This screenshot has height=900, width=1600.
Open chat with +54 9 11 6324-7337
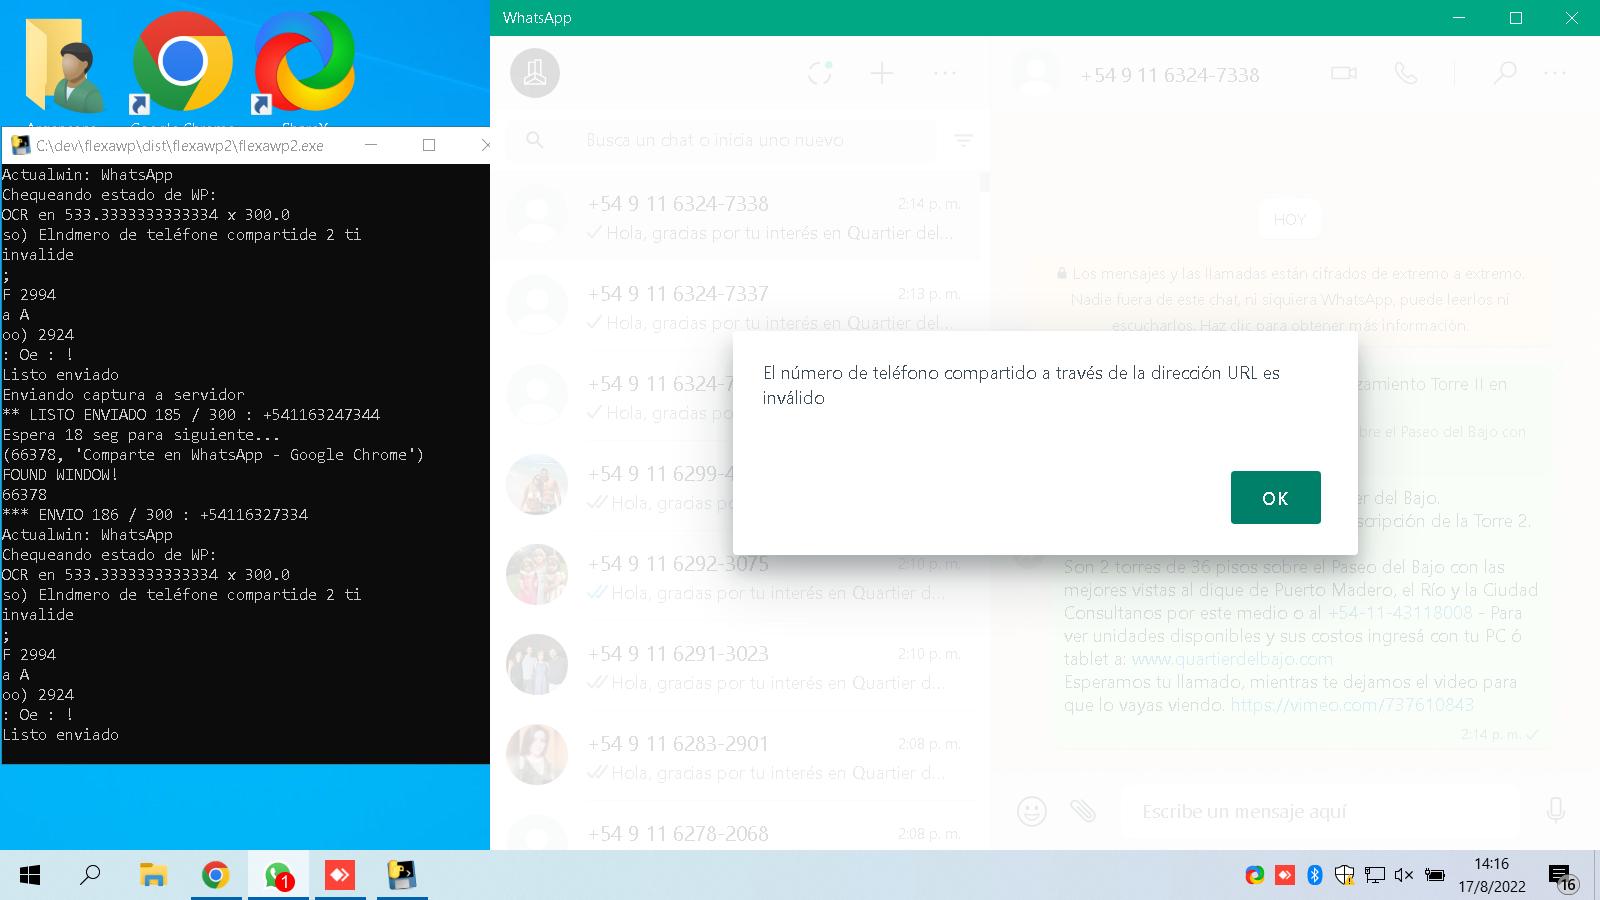[x=735, y=305]
